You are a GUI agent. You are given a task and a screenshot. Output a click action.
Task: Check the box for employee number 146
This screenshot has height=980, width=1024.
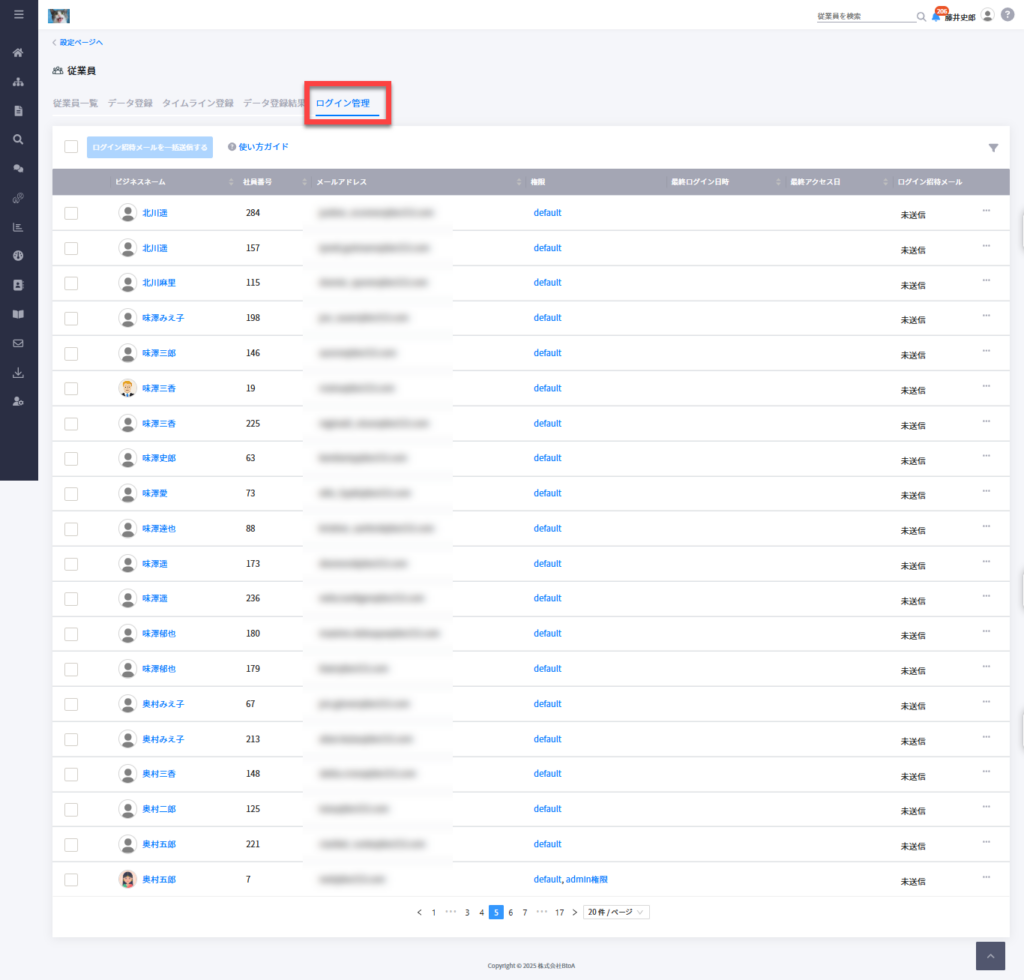pos(71,353)
